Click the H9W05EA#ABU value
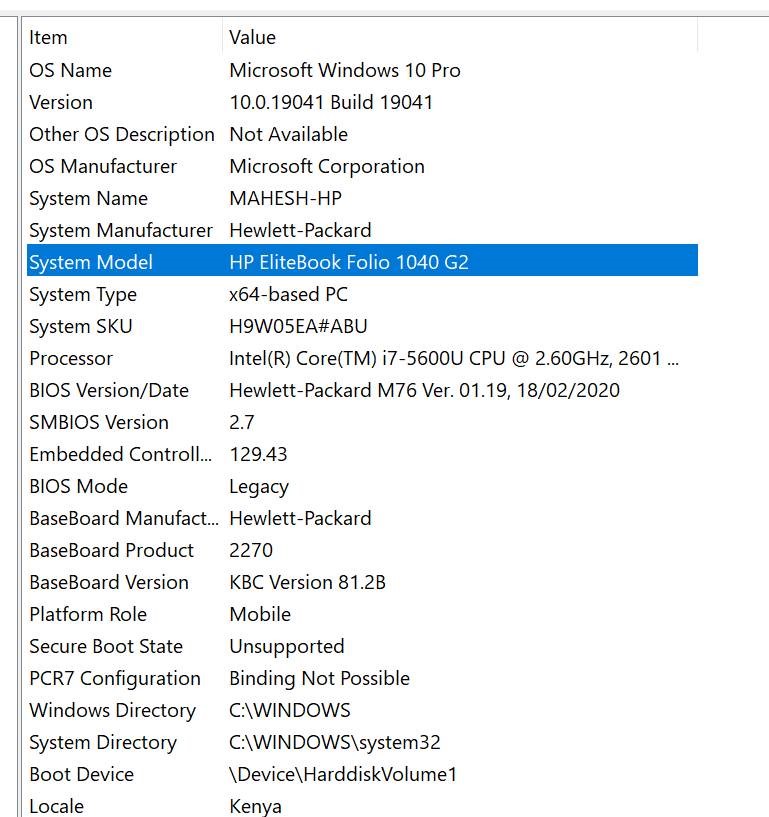The image size is (769, 817). [298, 327]
